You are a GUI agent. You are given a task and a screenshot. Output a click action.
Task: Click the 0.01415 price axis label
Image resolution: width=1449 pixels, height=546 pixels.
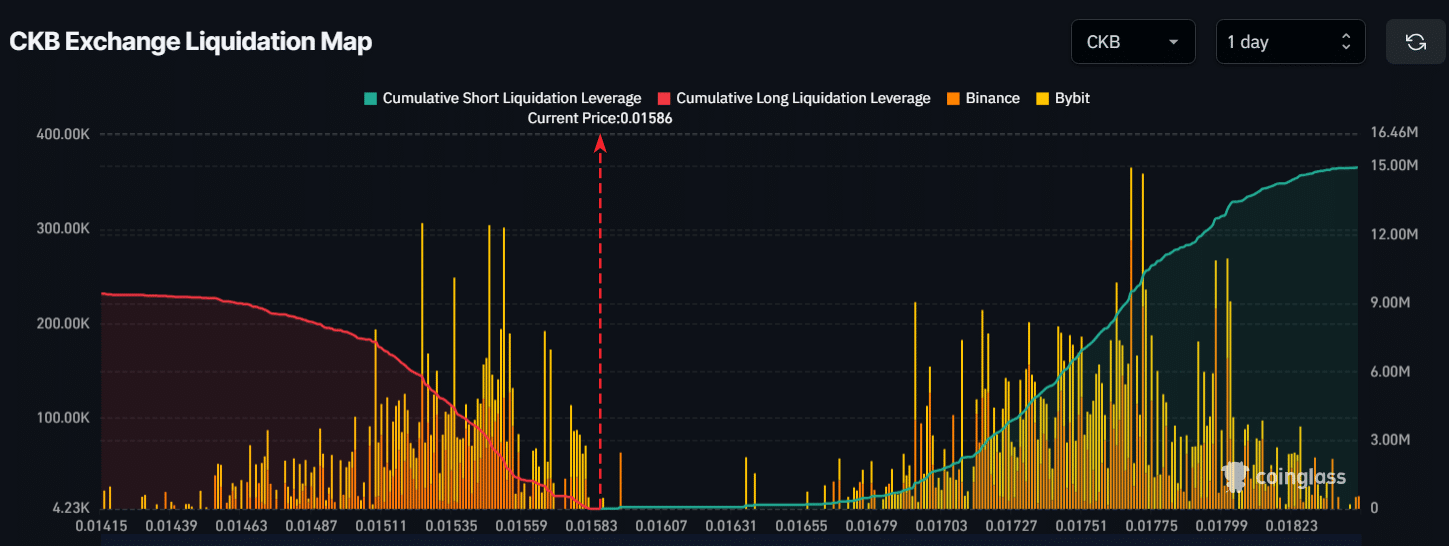(x=101, y=525)
